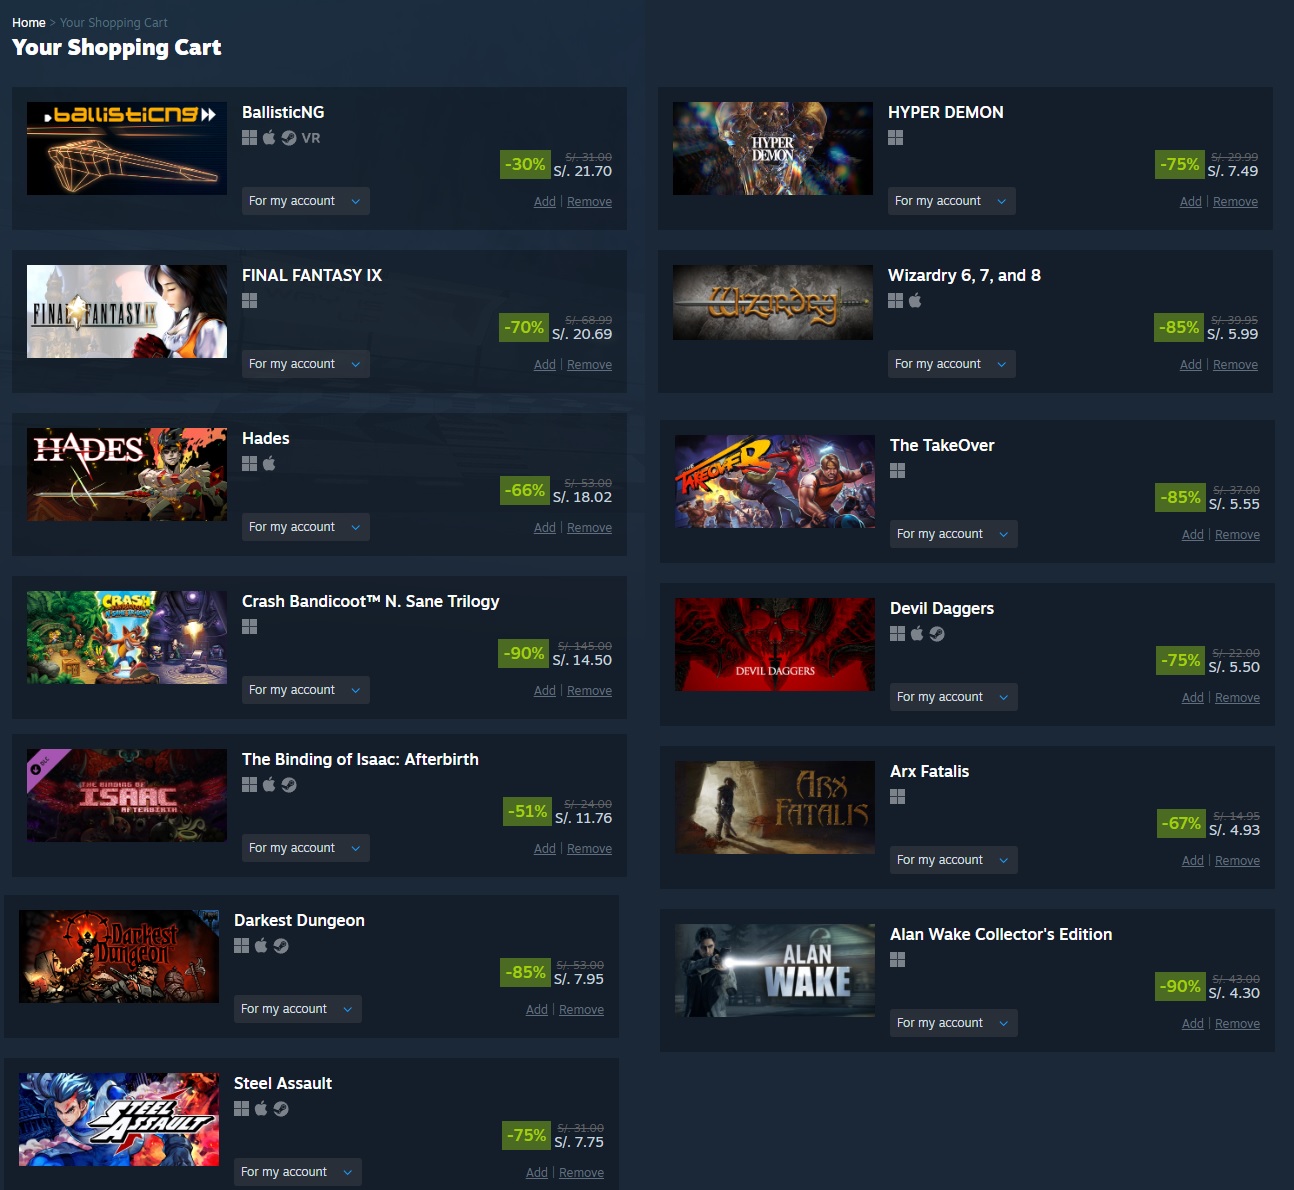This screenshot has width=1294, height=1190.
Task: Click the Darkest Dungeon title
Action: [x=299, y=920]
